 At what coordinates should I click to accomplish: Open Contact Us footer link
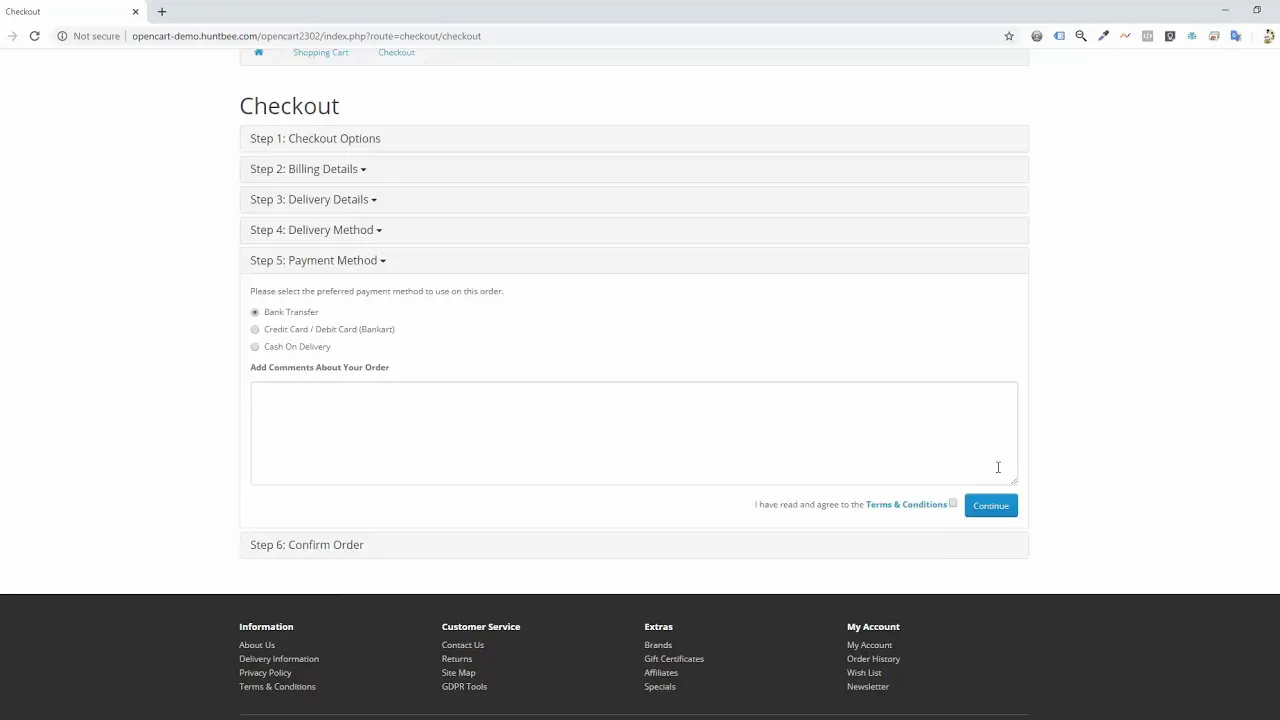click(x=463, y=645)
